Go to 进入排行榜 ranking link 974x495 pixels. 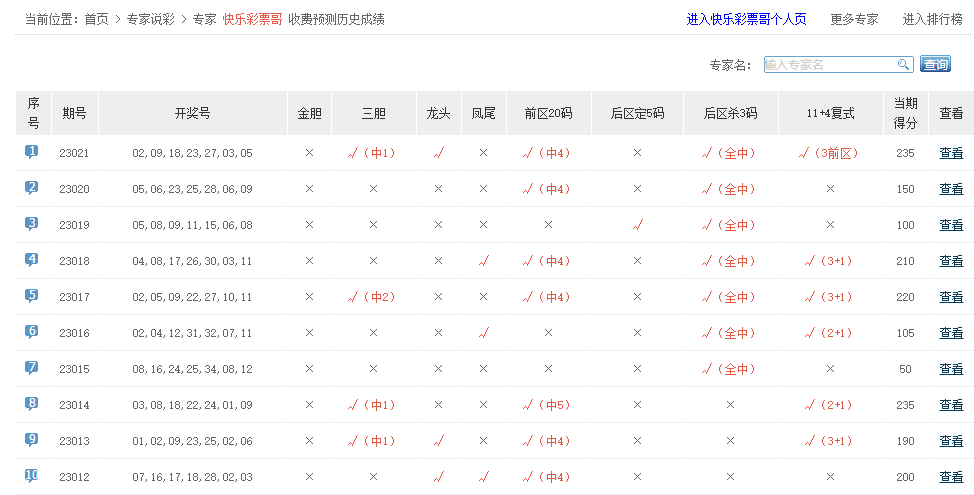click(x=933, y=19)
